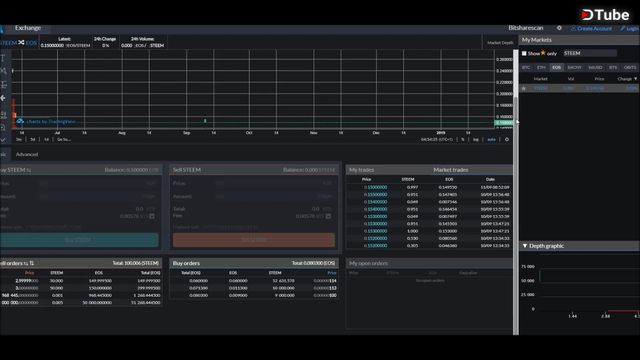Toggle auto scale on chart

pos(491,140)
